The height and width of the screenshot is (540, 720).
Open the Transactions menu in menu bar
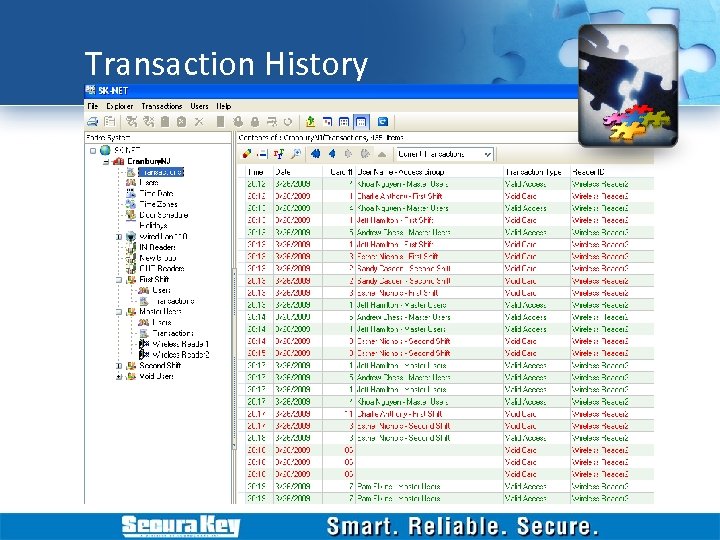click(162, 106)
